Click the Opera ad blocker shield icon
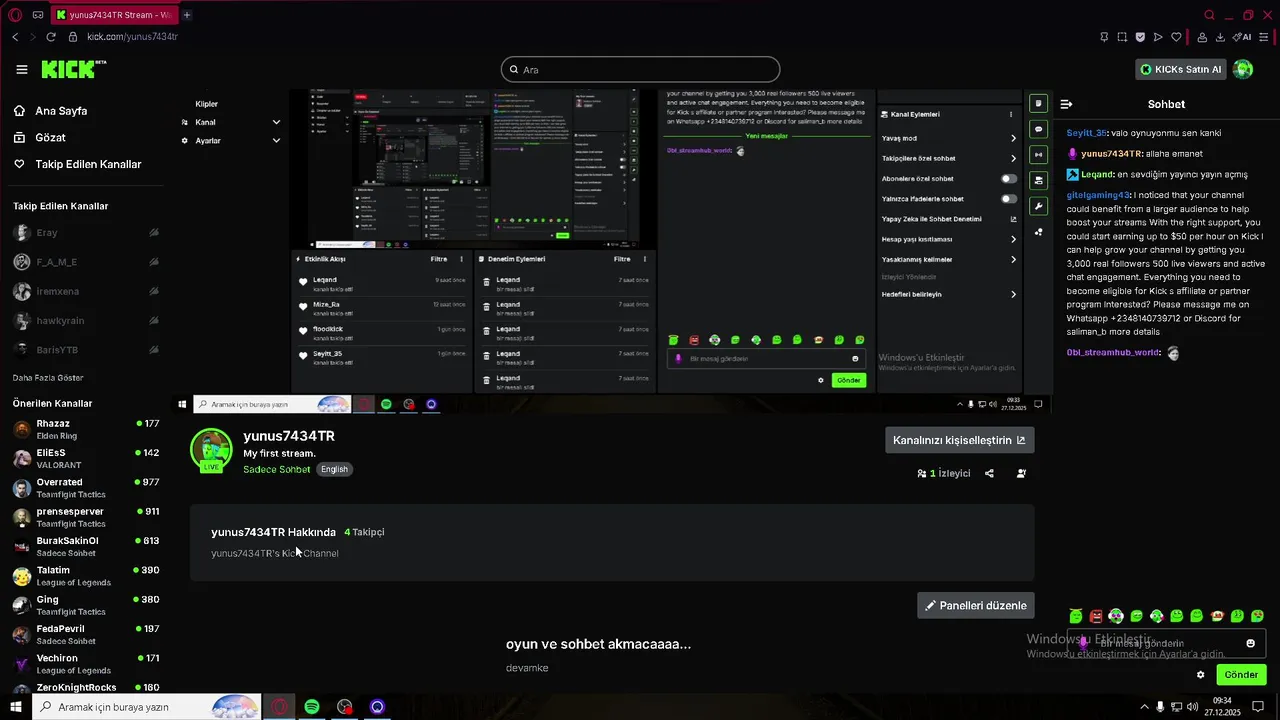 click(x=1140, y=37)
